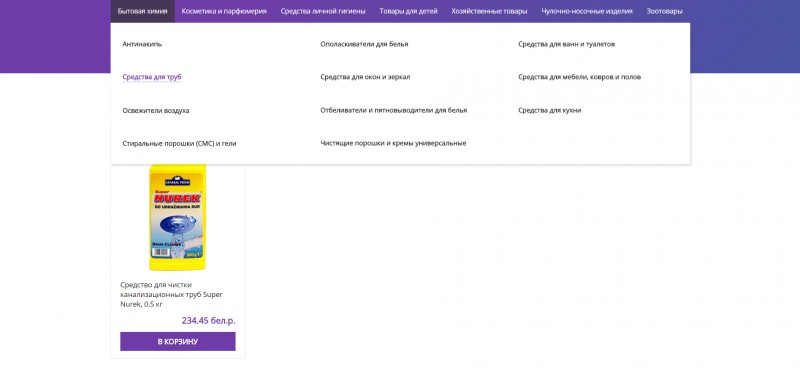Select Ополаскиватели для белья subcategory

click(364, 44)
